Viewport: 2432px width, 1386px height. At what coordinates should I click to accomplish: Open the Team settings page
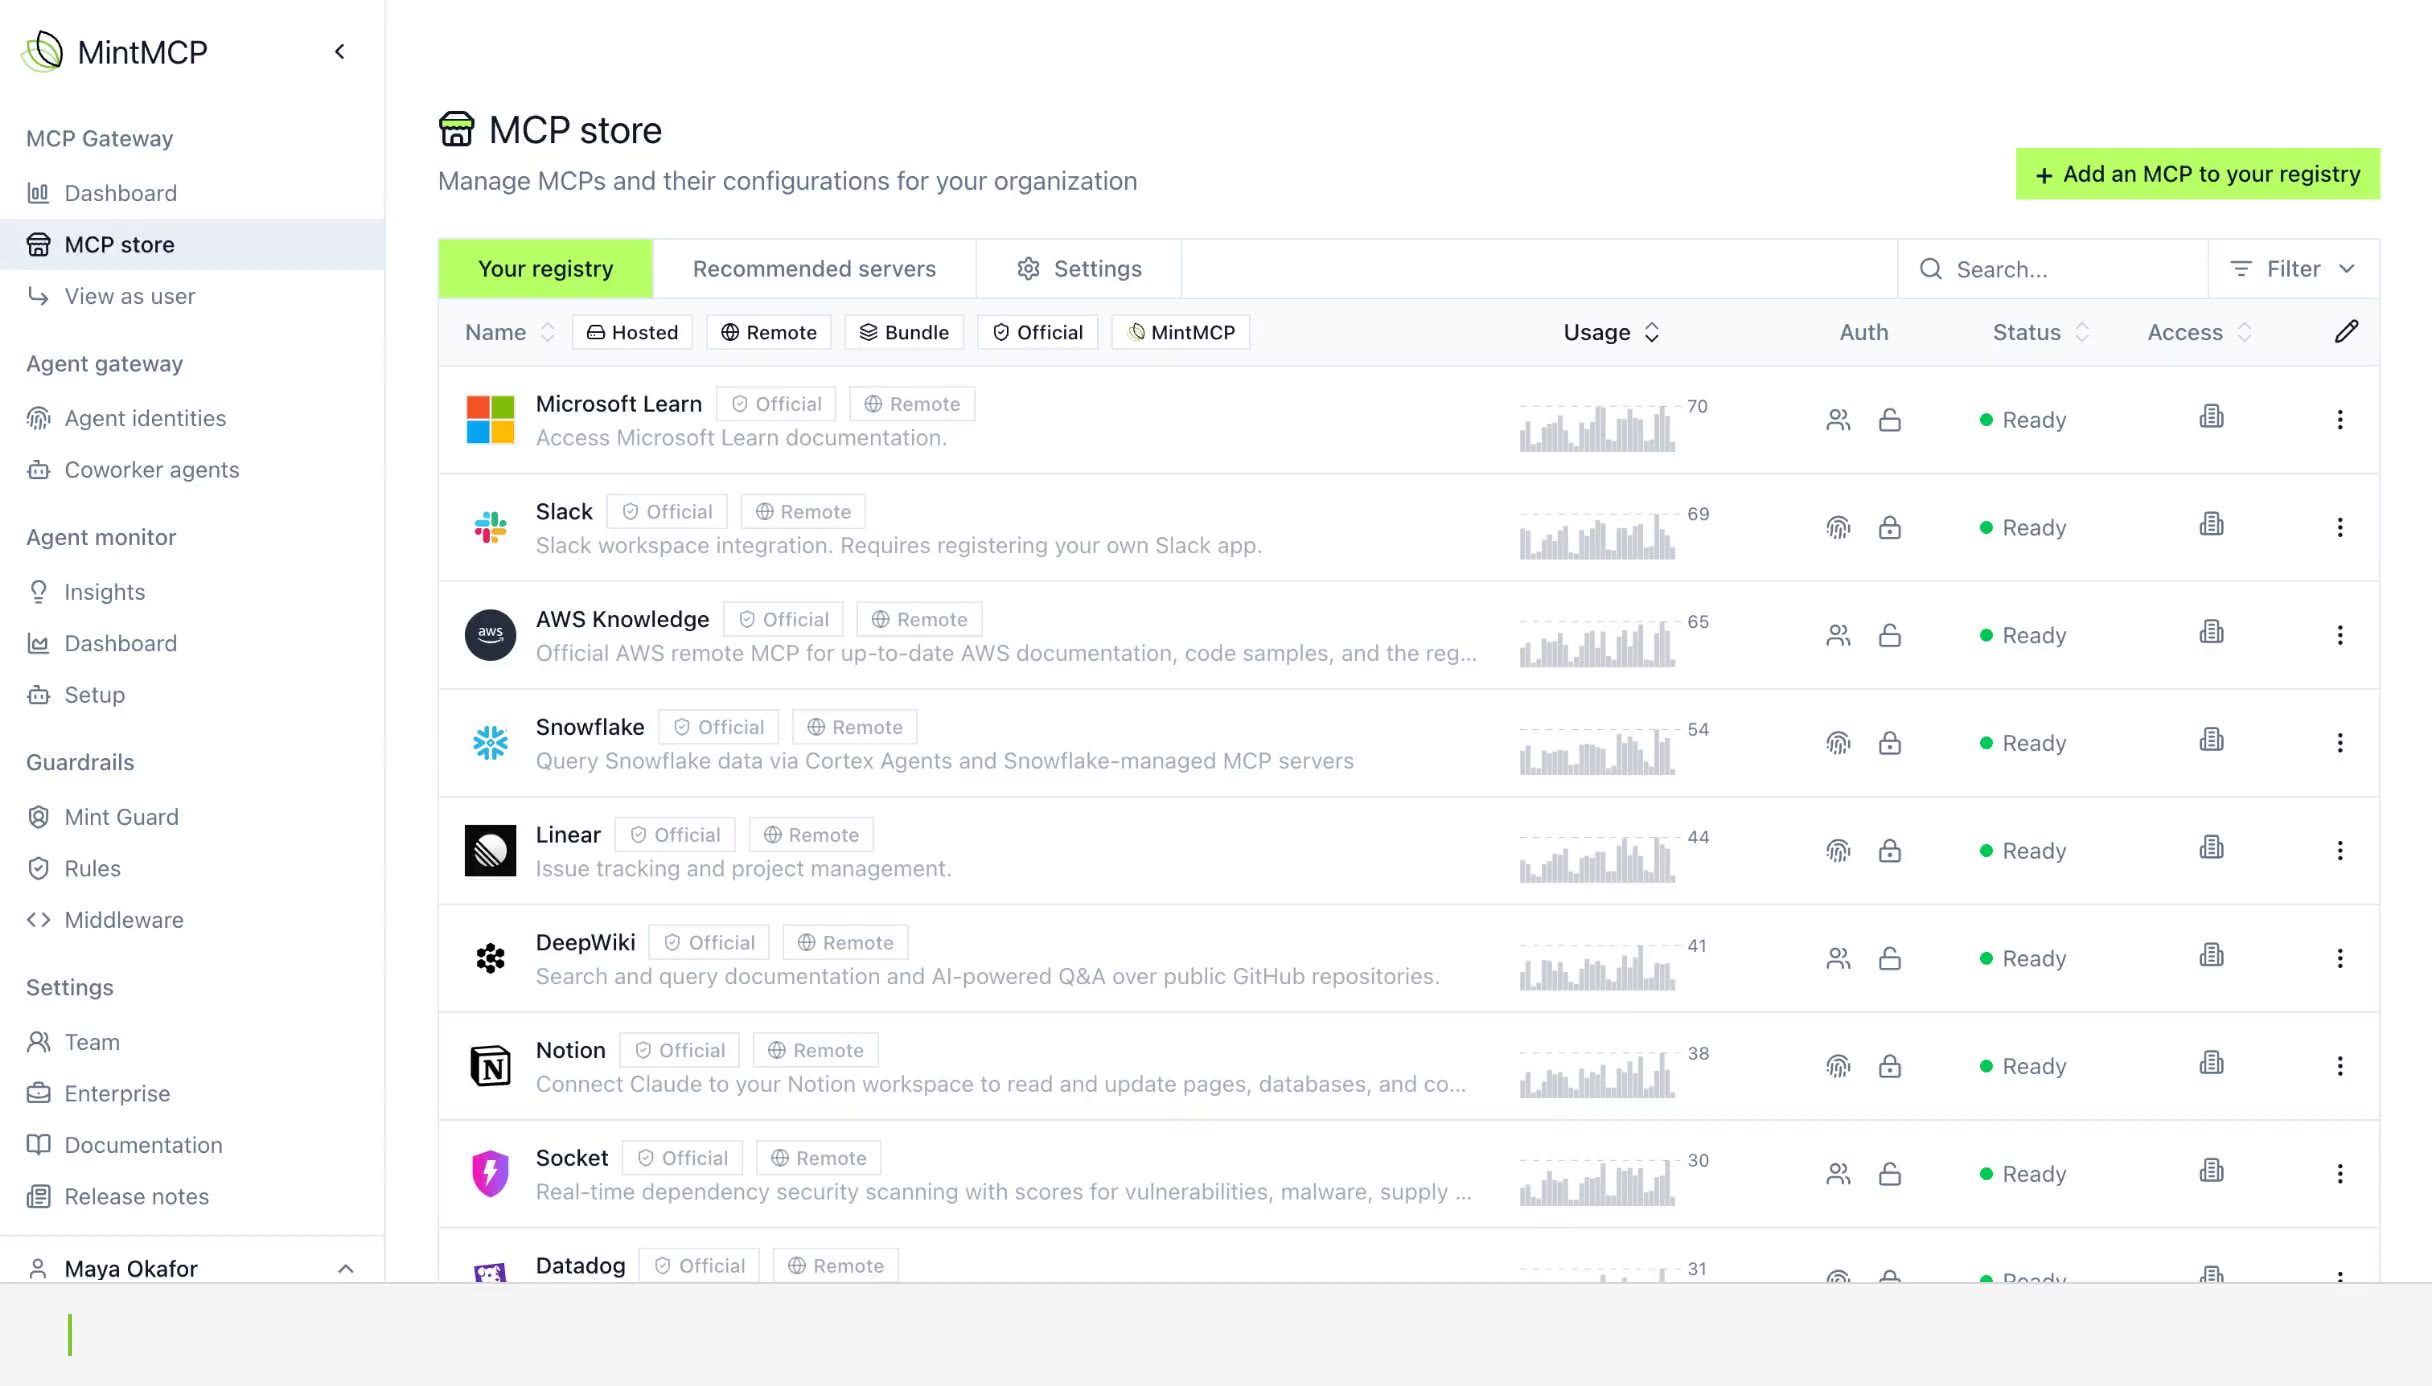click(192, 1042)
